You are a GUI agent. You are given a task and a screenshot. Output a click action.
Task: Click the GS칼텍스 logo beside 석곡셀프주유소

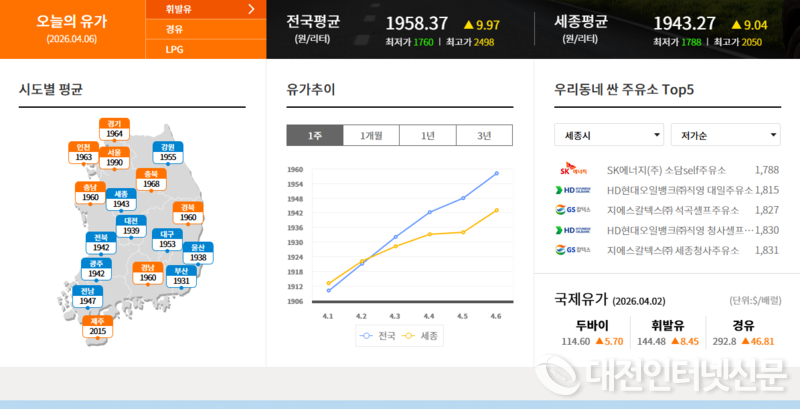[574, 210]
